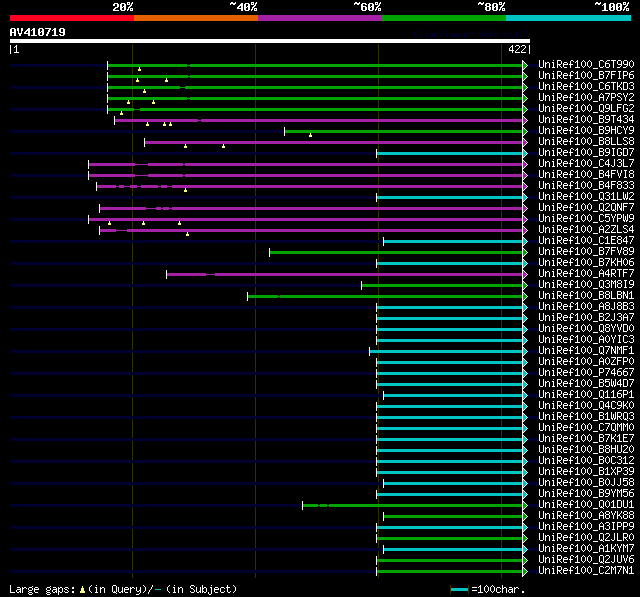Click the green alignment bar of UniRef100_B8LBN1

click(385, 297)
